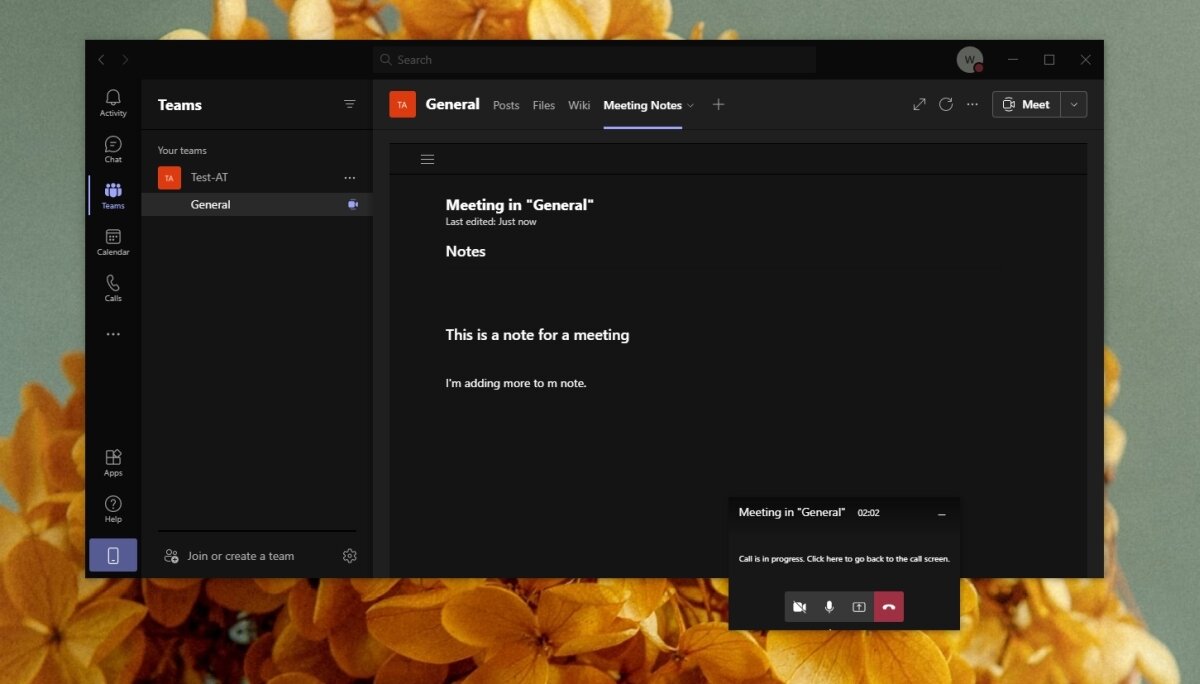Image resolution: width=1200 pixels, height=684 pixels.
Task: Open the Help menu icon
Action: pos(113,509)
